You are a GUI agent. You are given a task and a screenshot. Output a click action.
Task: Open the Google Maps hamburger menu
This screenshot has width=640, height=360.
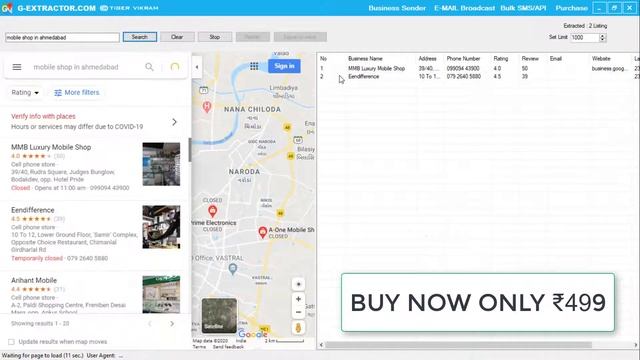pos(17,67)
